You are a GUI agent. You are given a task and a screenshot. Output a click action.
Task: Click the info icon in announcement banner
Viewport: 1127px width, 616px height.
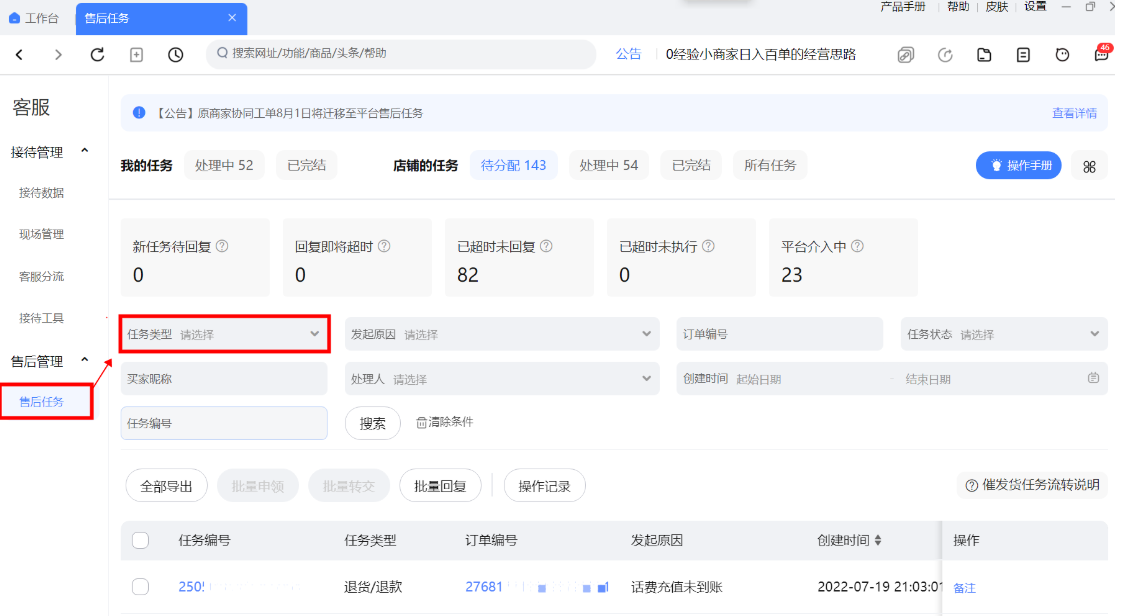coord(139,112)
